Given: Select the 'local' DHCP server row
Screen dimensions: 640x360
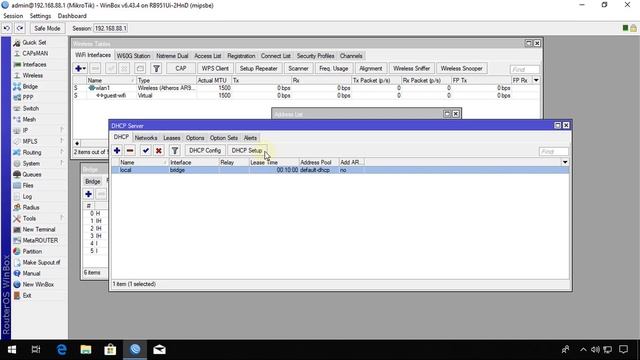Looking at the screenshot, I should 340,170.
